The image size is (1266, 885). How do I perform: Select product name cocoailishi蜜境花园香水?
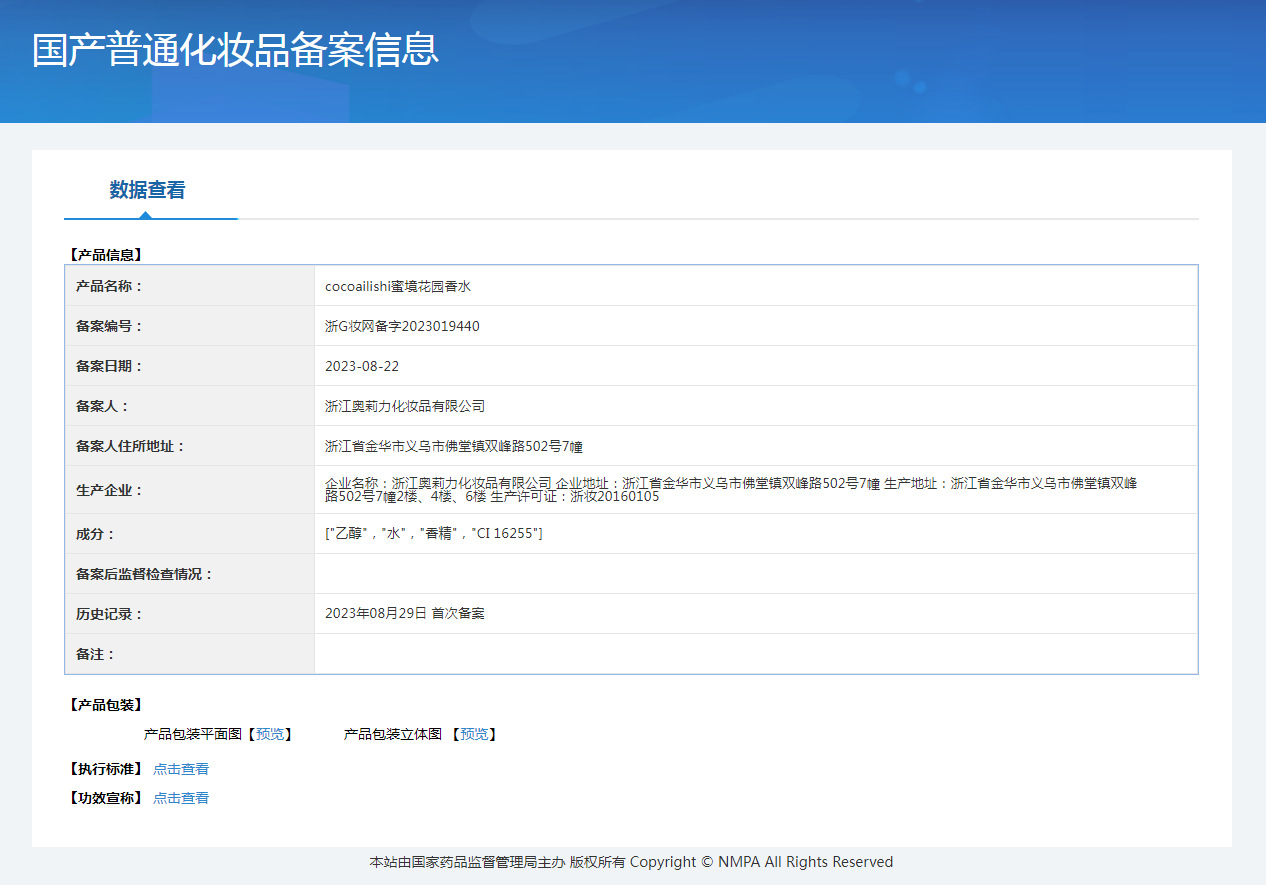[x=398, y=286]
